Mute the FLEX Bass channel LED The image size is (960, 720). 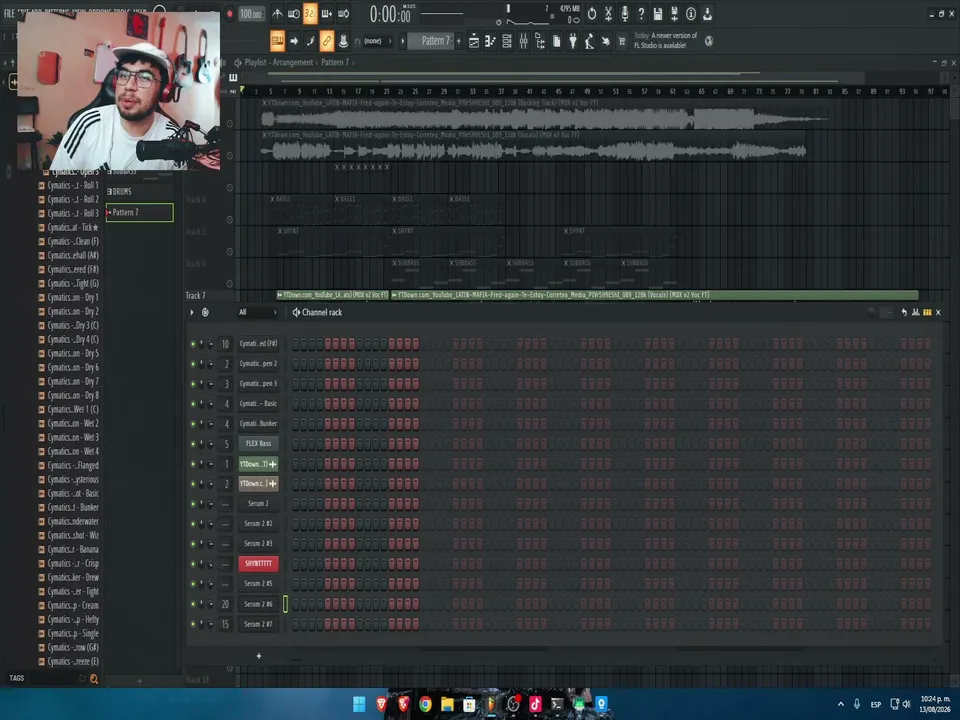pyautogui.click(x=193, y=444)
